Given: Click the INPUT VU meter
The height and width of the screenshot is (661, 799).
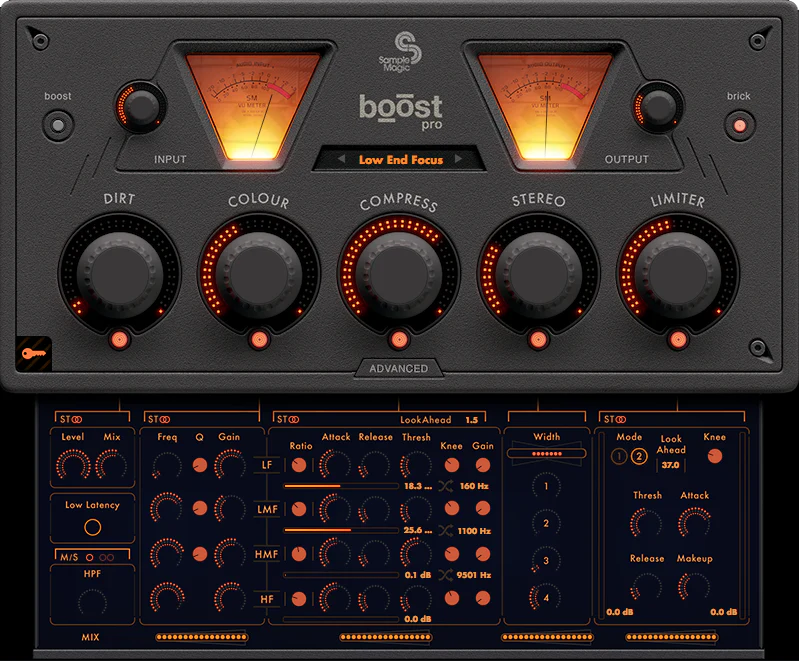Looking at the screenshot, I should [253, 105].
